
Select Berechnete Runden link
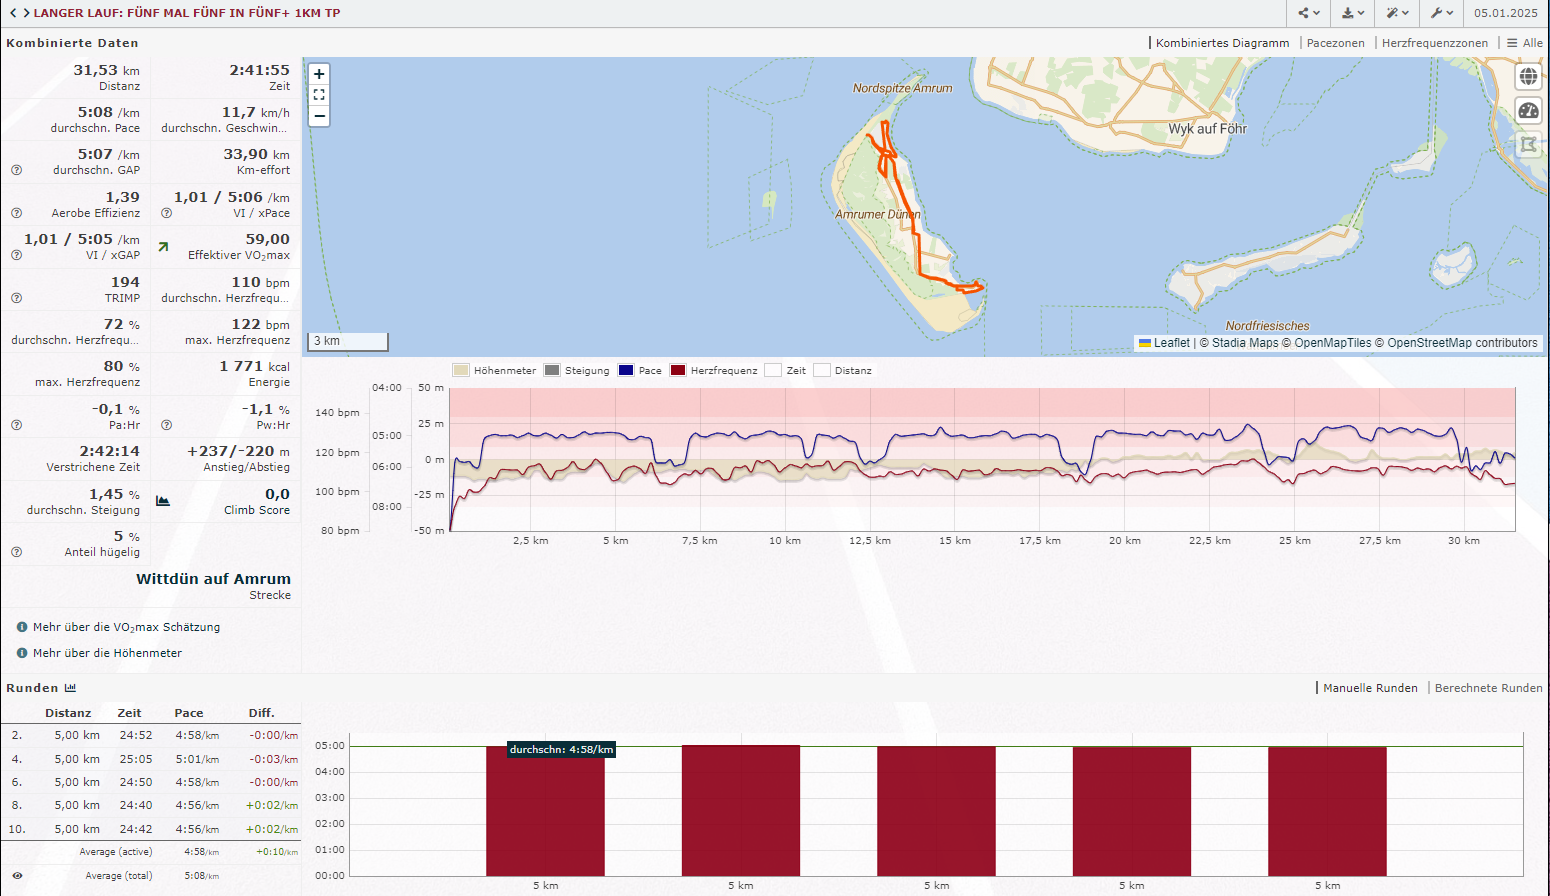point(1488,688)
